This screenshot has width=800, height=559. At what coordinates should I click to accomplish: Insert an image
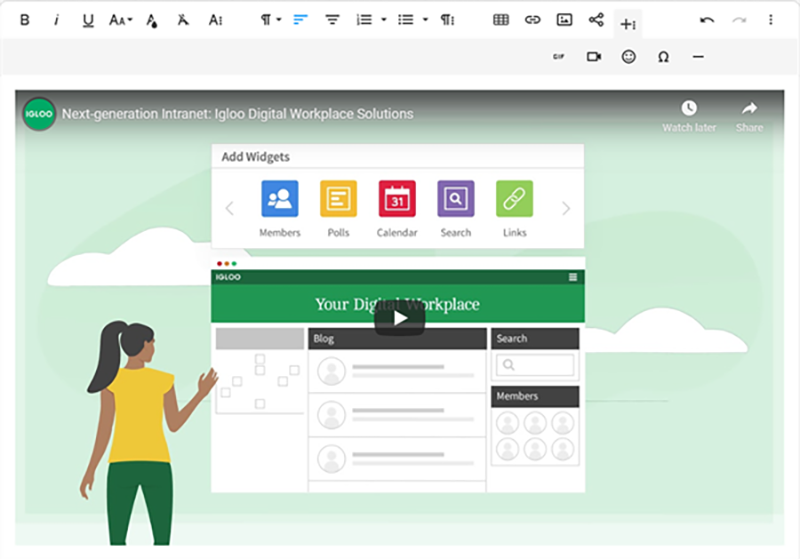click(x=564, y=20)
